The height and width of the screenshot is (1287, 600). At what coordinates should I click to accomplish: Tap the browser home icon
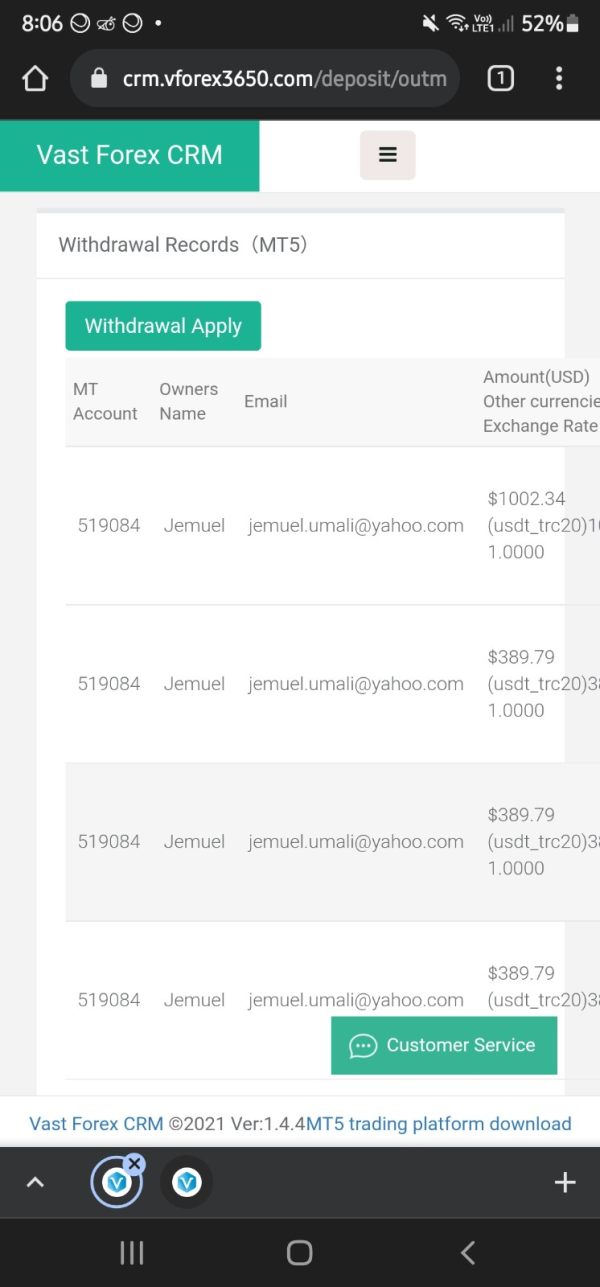point(35,79)
